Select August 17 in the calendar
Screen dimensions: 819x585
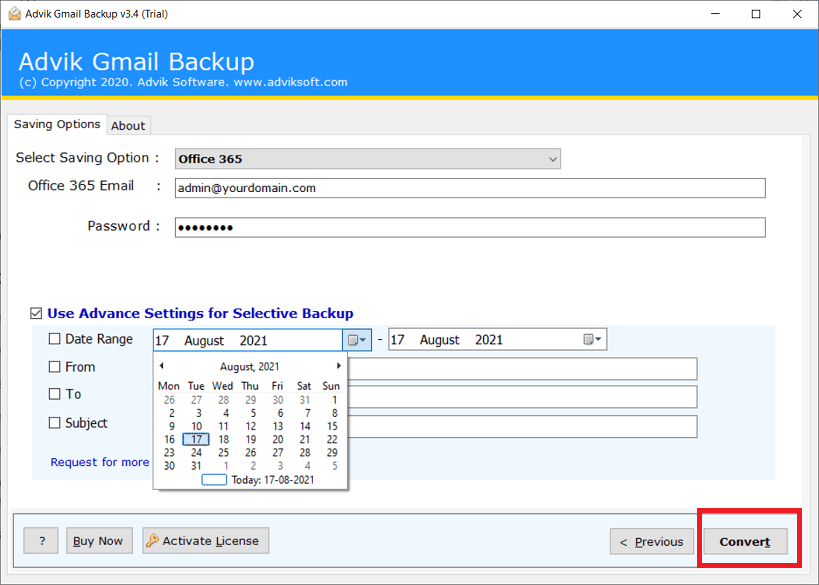196,439
